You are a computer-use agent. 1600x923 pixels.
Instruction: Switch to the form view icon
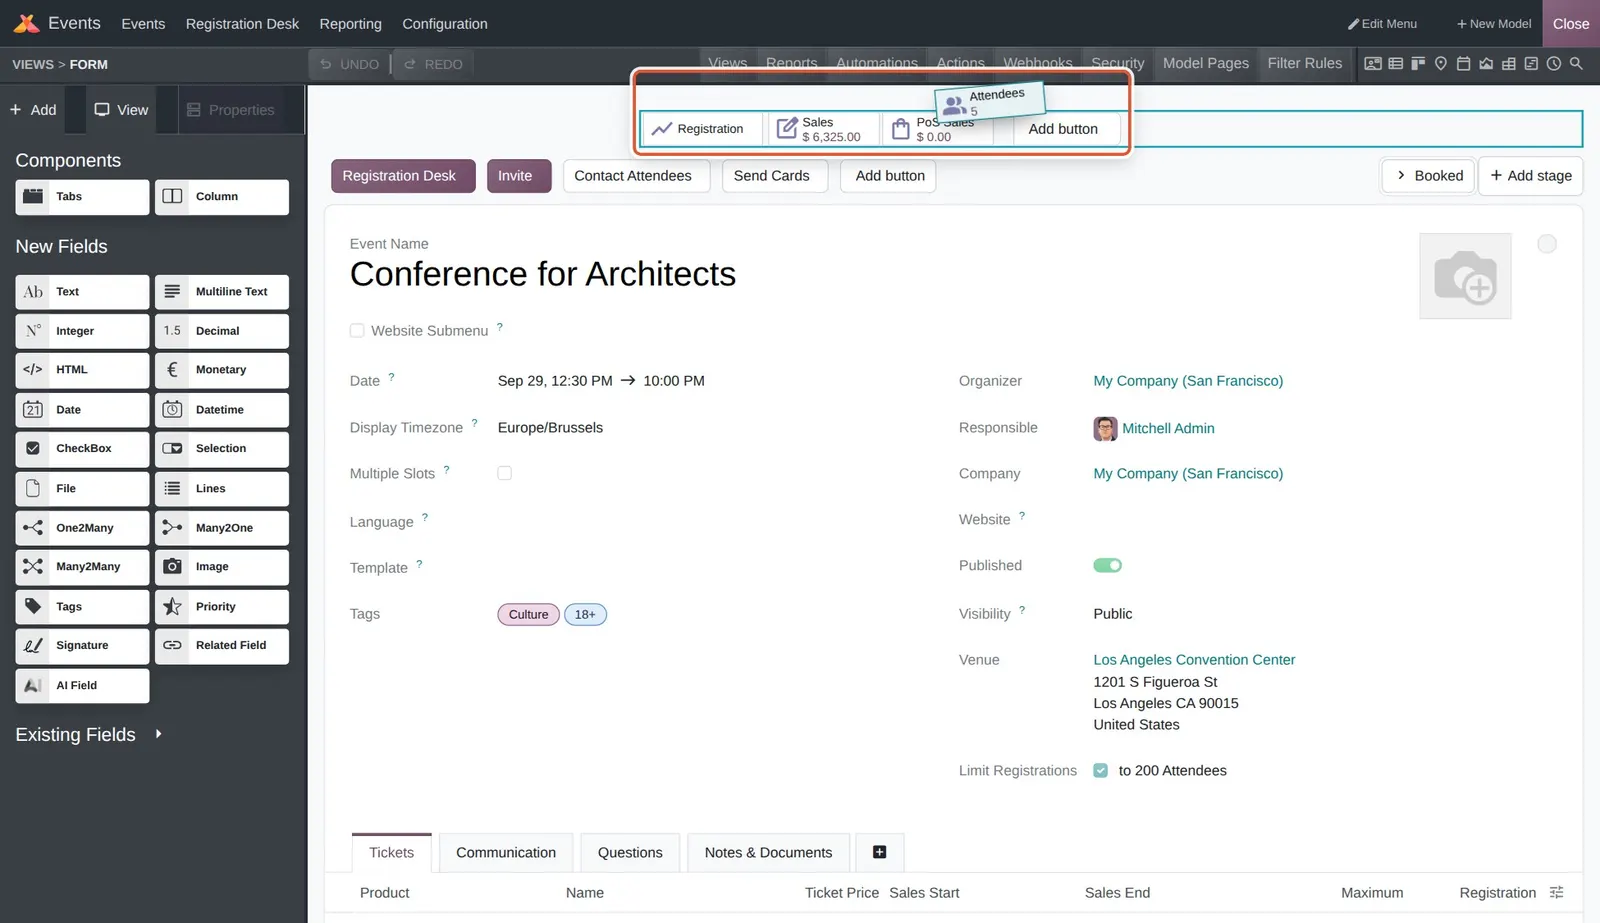[x=1373, y=63]
